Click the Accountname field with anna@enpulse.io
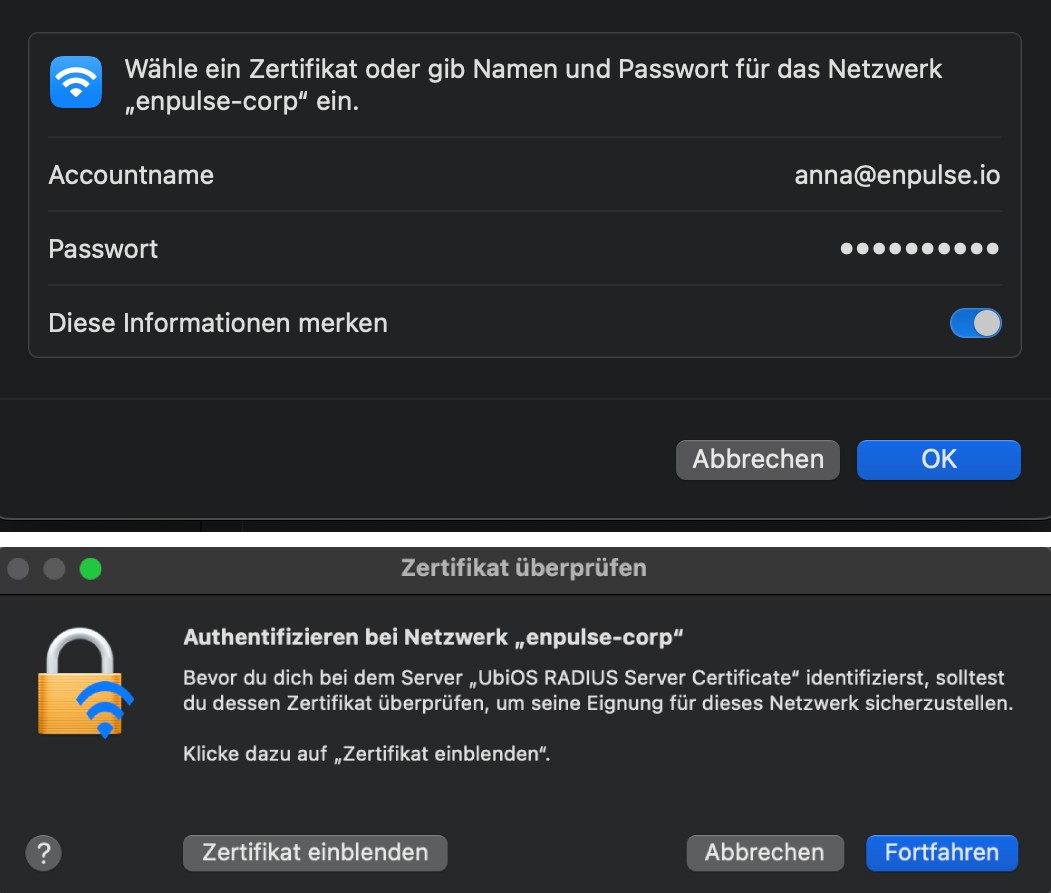The height and width of the screenshot is (893, 1051). pos(896,175)
